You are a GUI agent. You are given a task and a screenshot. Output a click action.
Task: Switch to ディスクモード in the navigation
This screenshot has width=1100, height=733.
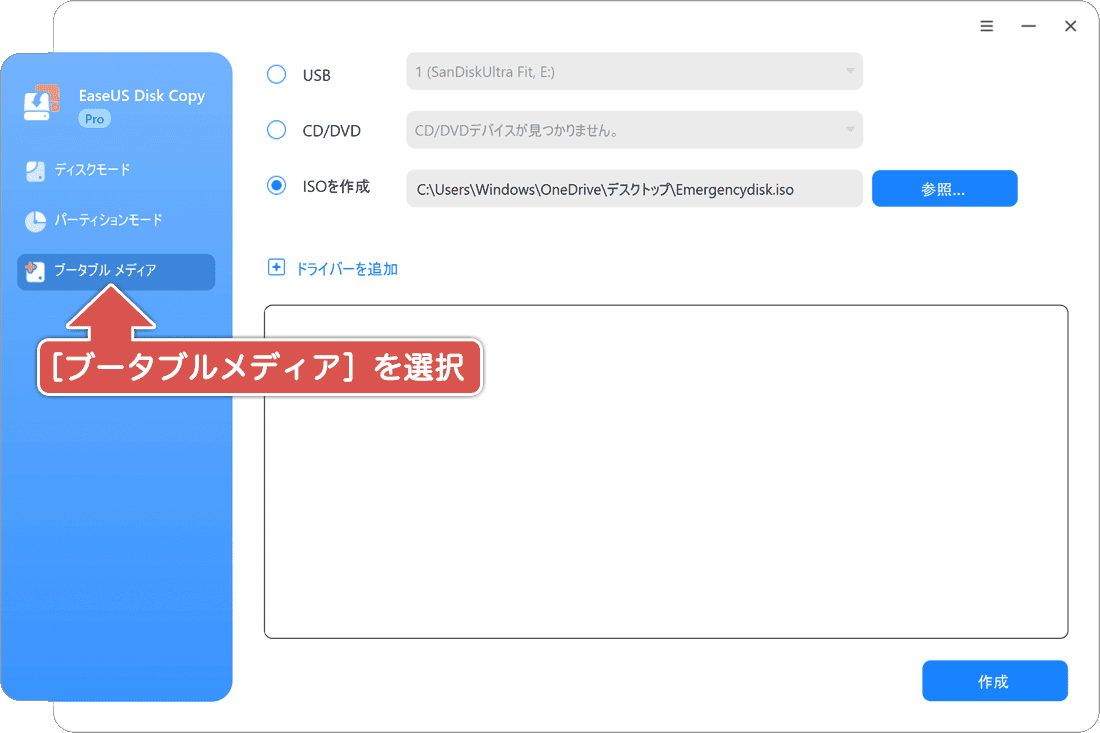pos(90,170)
